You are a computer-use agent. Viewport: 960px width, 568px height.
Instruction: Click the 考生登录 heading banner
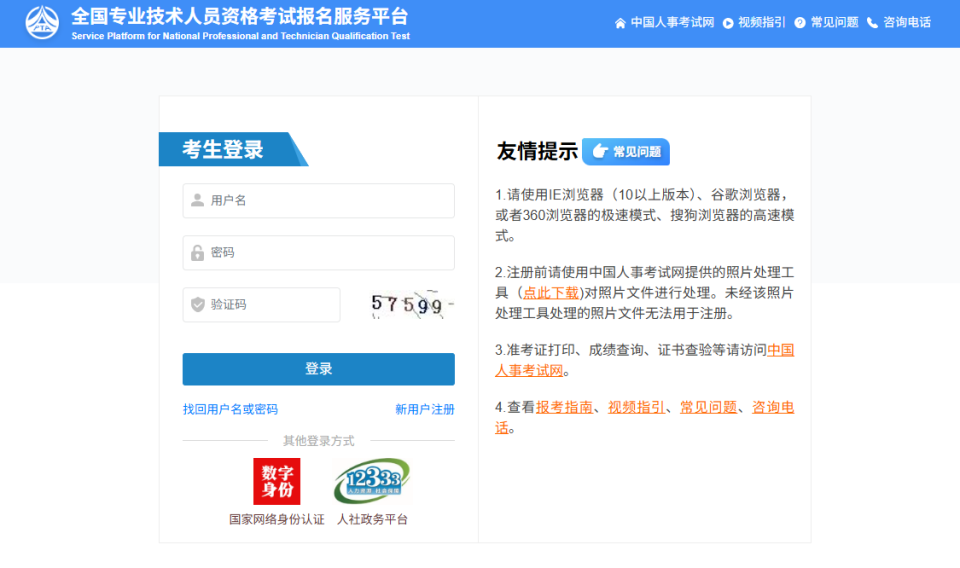233,149
